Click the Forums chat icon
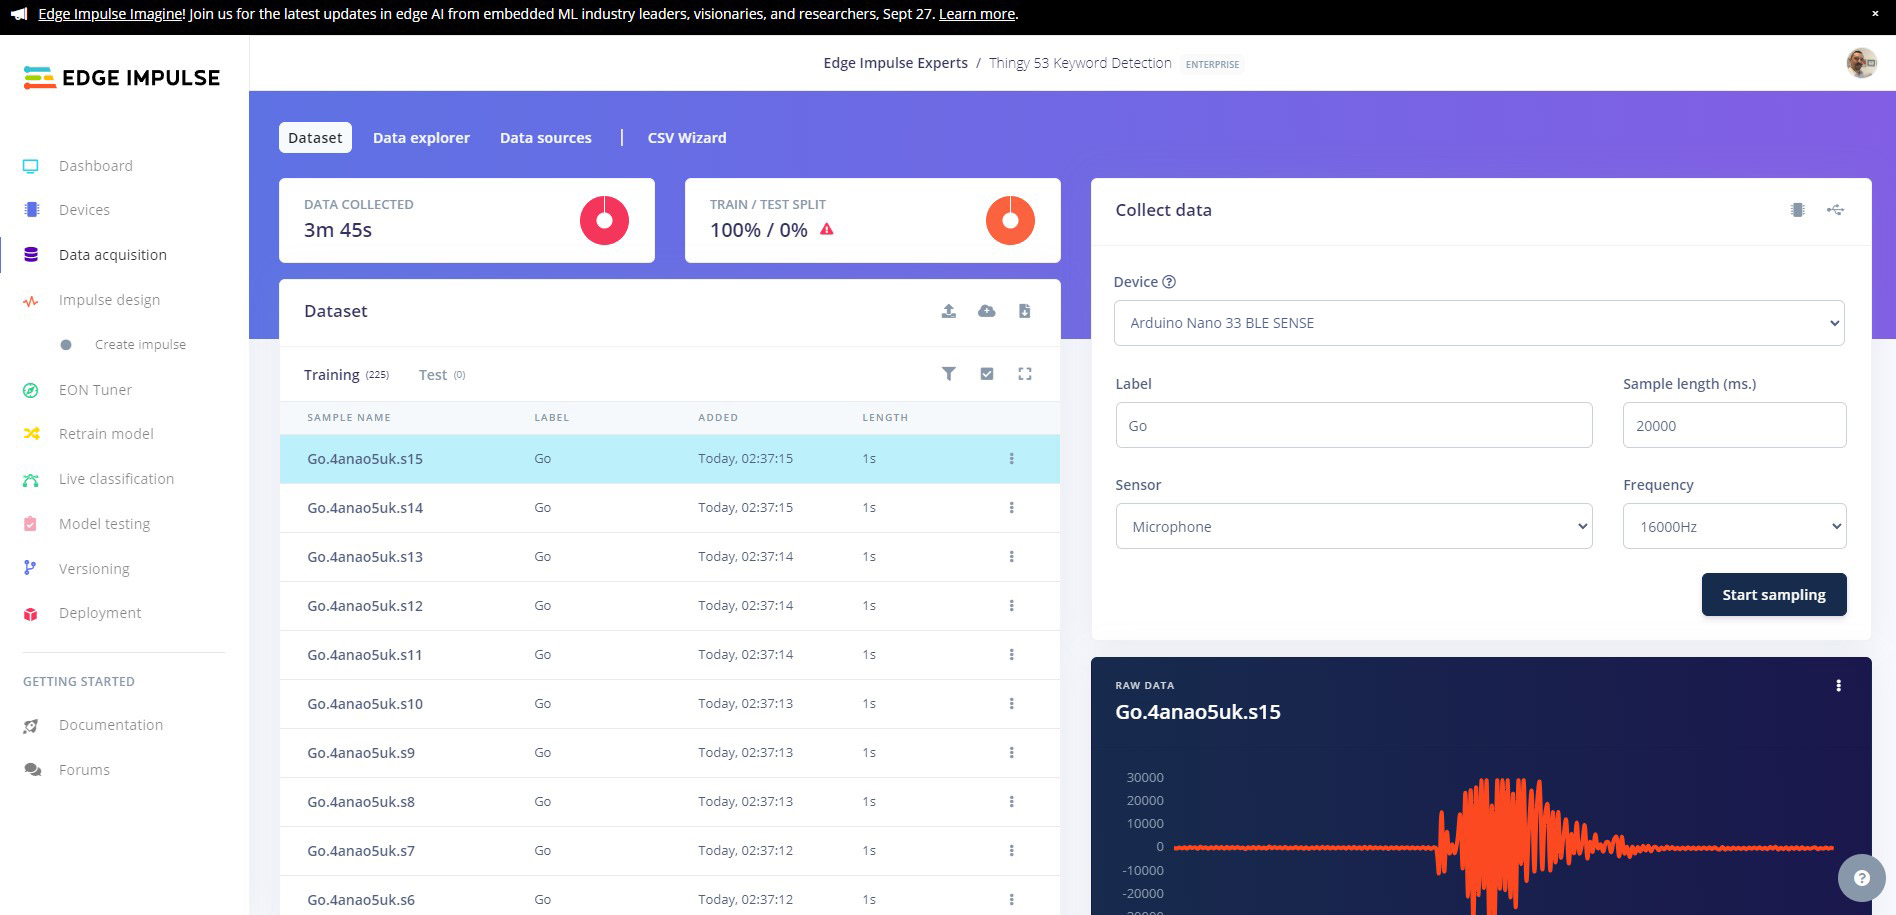 tap(32, 770)
